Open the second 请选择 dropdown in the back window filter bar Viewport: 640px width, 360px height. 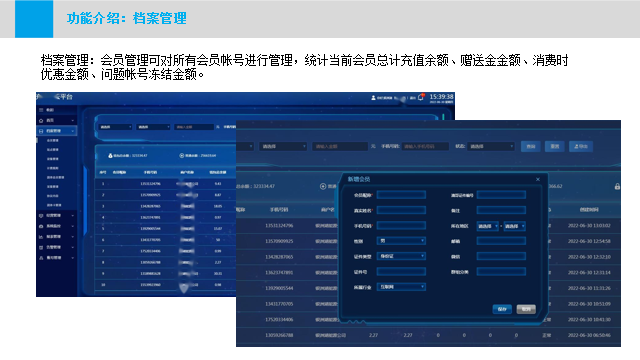(153, 127)
